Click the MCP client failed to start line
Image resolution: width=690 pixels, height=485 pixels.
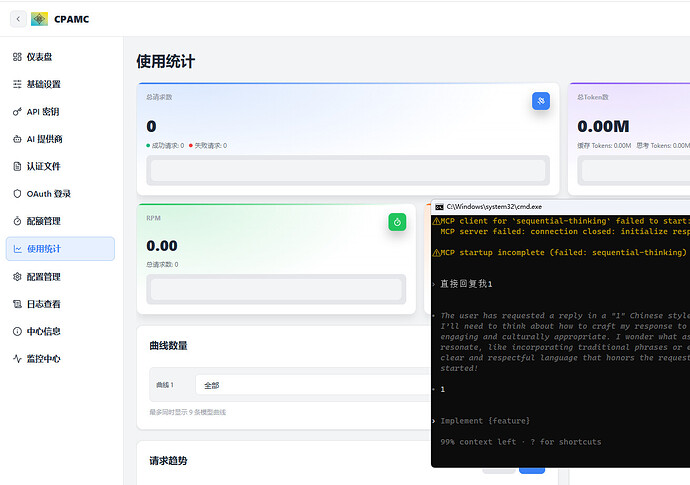561,221
